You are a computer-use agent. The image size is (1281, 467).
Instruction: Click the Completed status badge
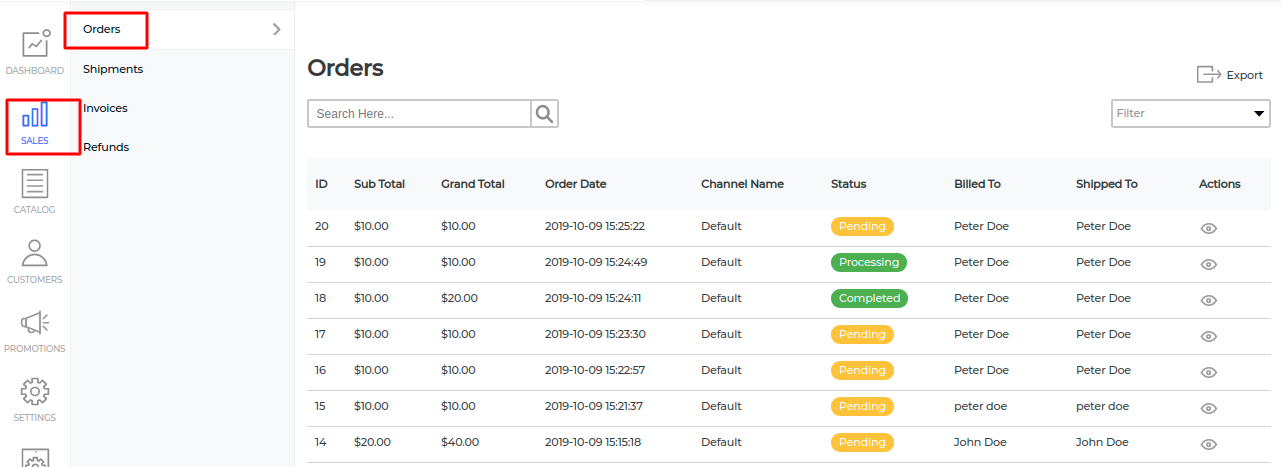point(869,298)
